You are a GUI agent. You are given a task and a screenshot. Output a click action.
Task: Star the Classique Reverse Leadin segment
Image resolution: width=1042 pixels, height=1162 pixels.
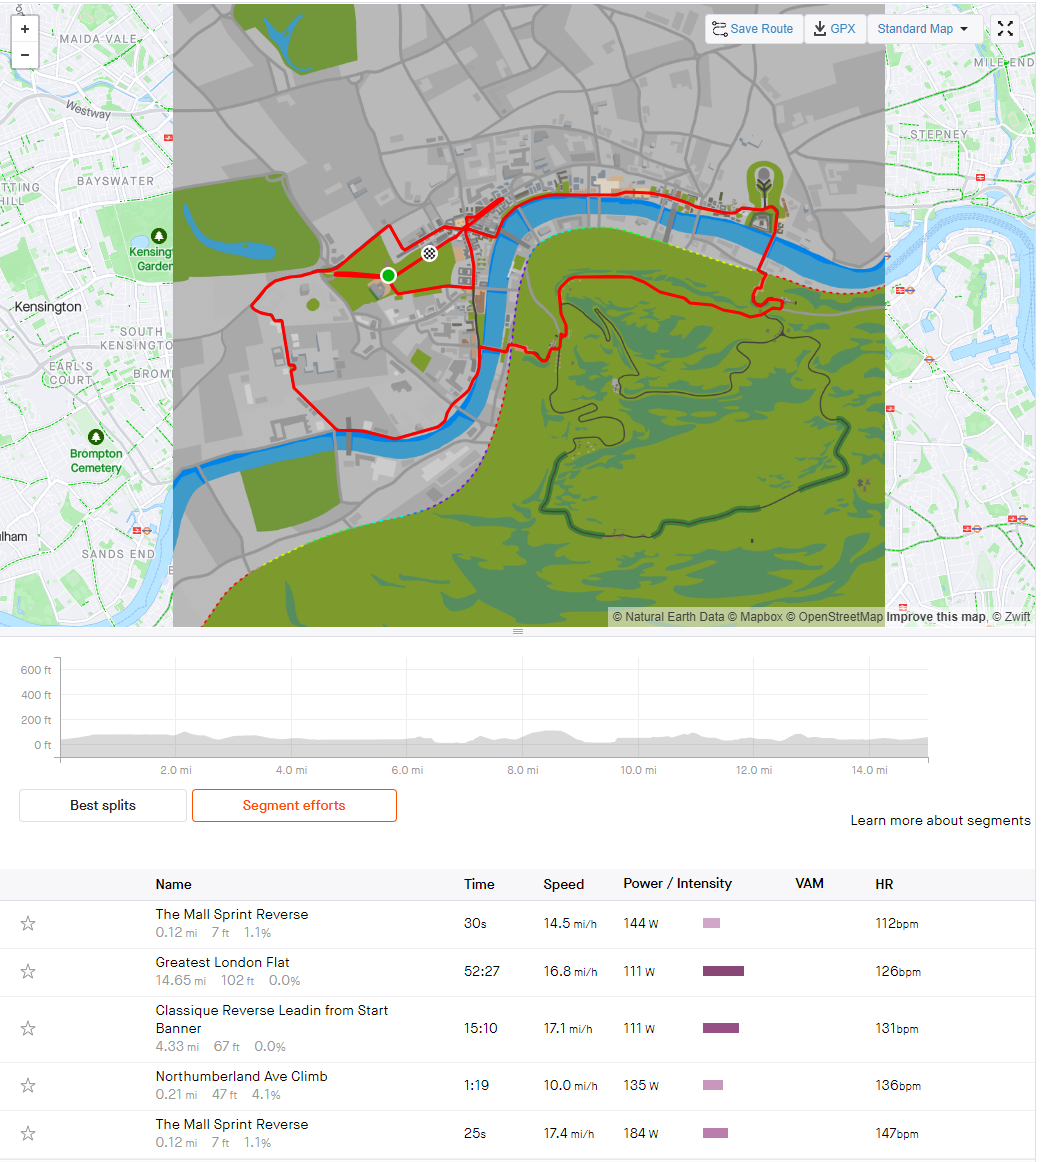click(x=27, y=1029)
